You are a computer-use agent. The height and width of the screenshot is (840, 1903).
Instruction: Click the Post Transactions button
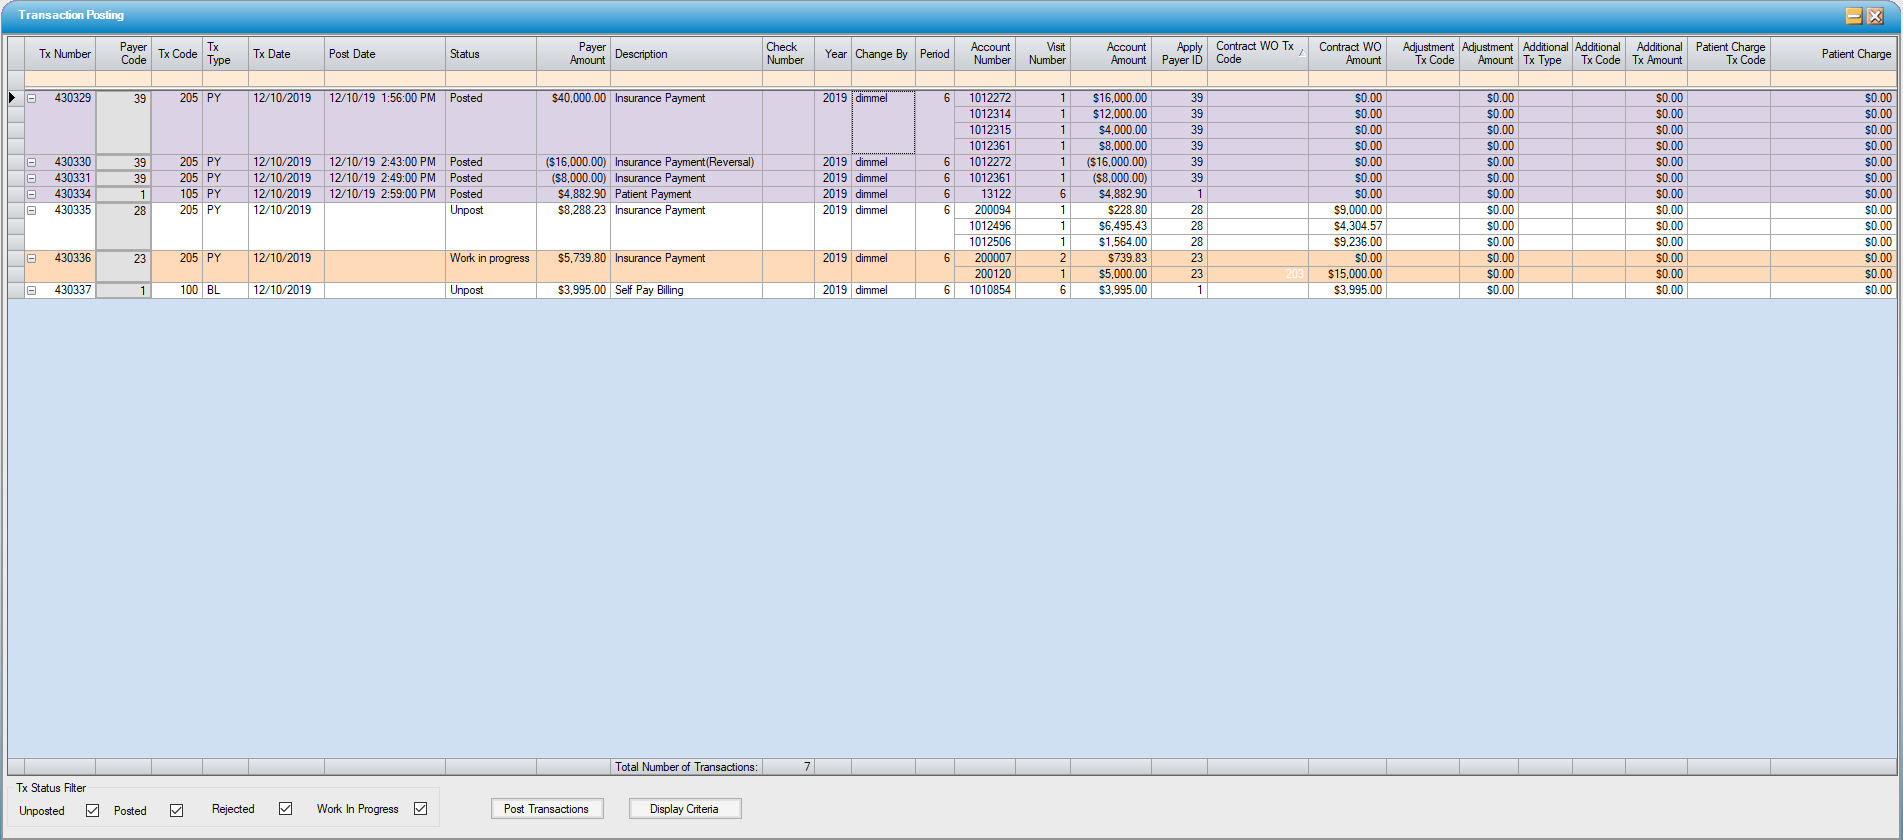[546, 809]
